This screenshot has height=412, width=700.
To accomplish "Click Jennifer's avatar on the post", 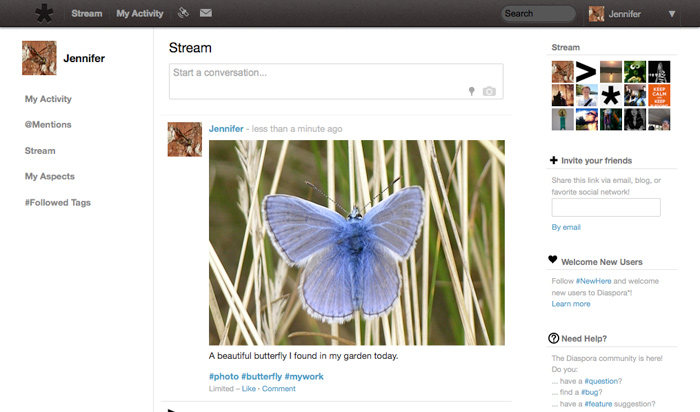I will 185,139.
